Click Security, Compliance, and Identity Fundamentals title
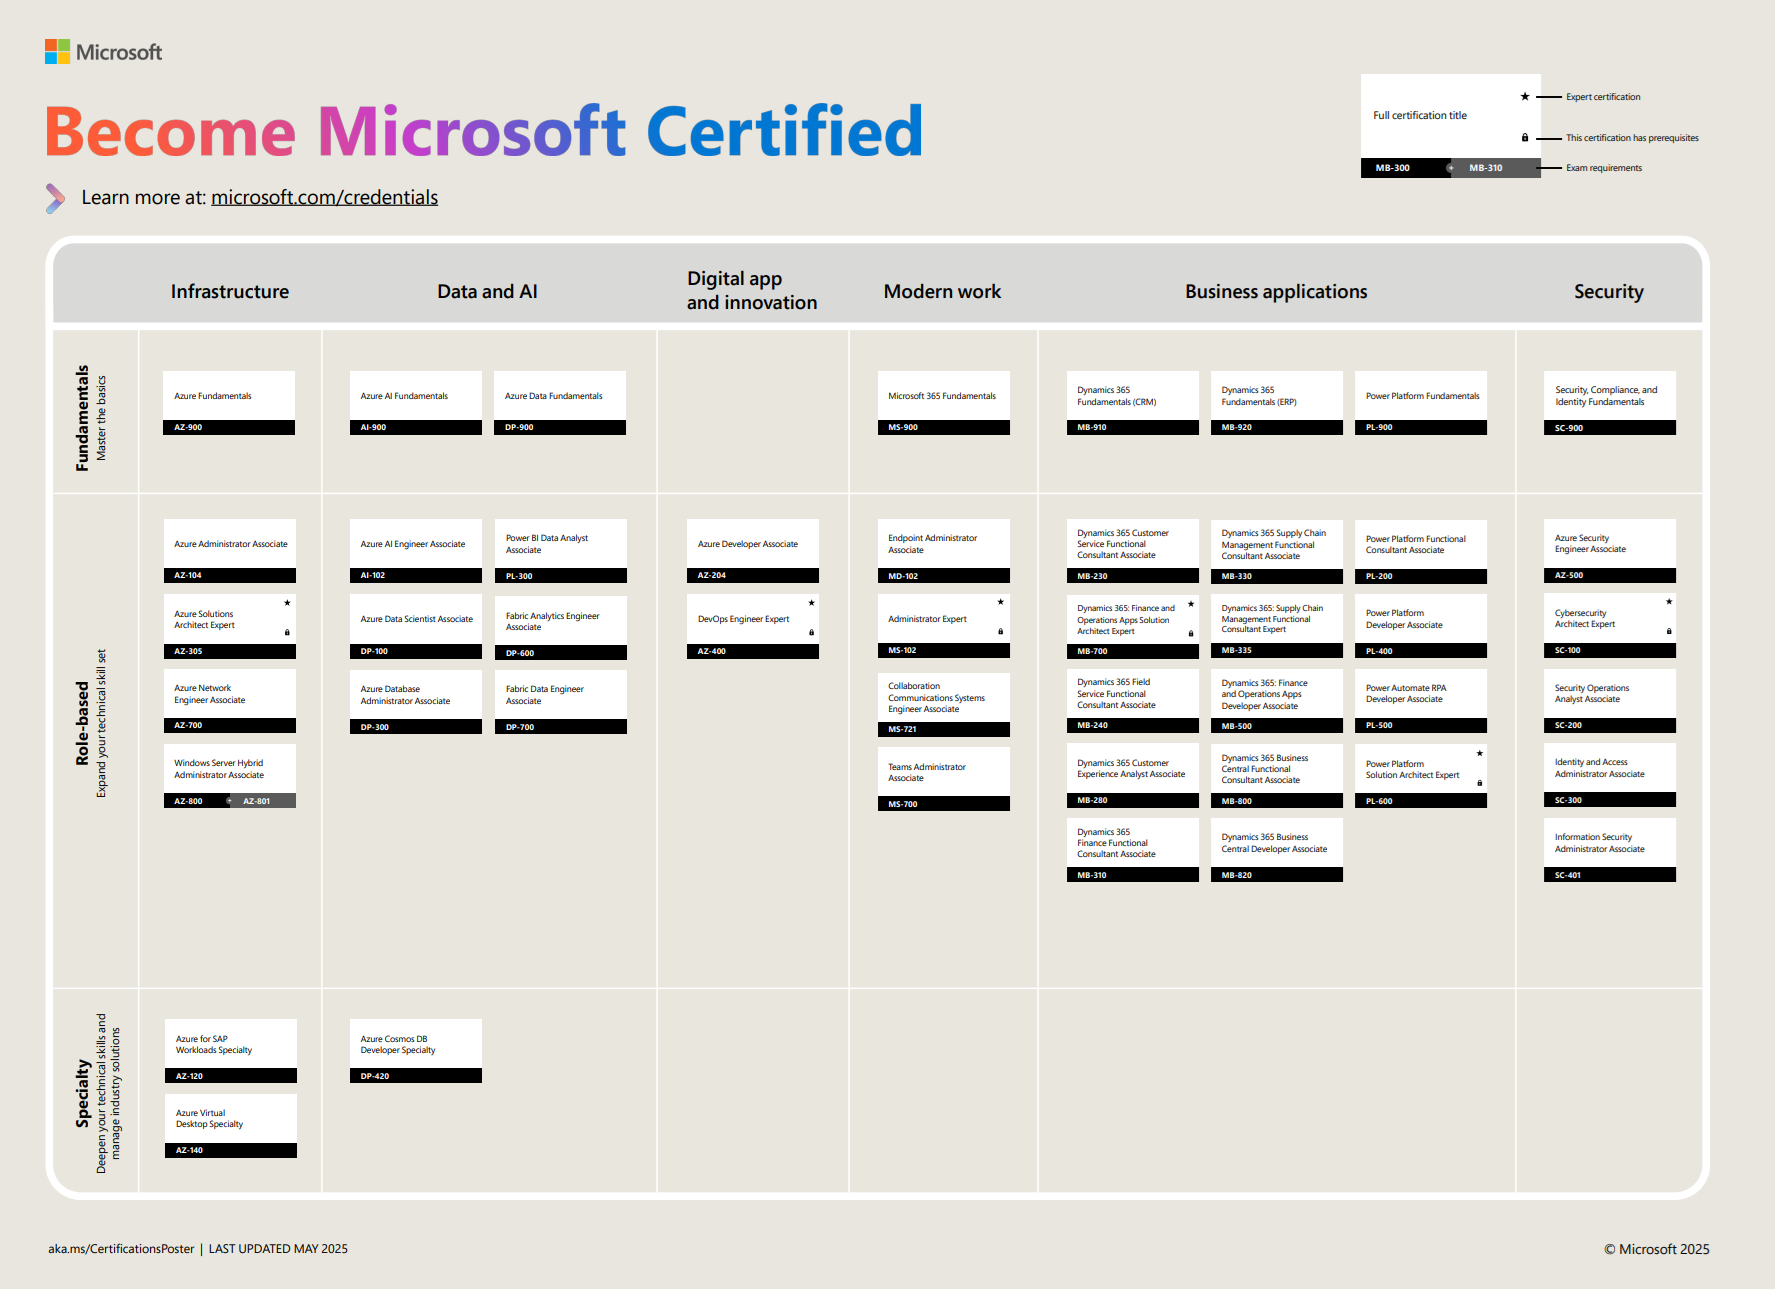 [x=1606, y=396]
